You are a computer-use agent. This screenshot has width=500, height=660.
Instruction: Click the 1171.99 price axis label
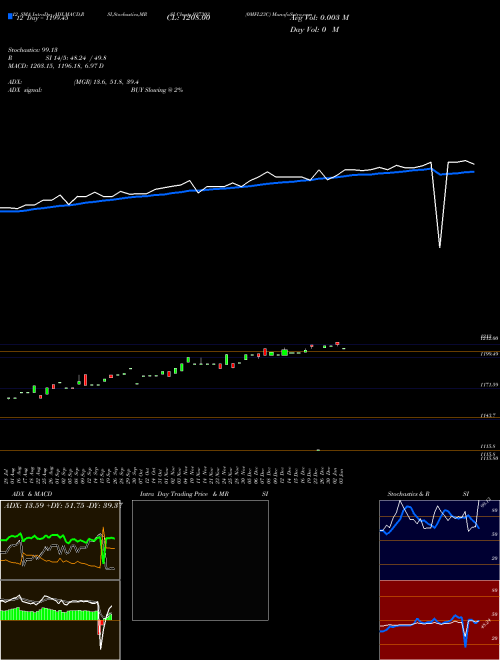tap(489, 385)
